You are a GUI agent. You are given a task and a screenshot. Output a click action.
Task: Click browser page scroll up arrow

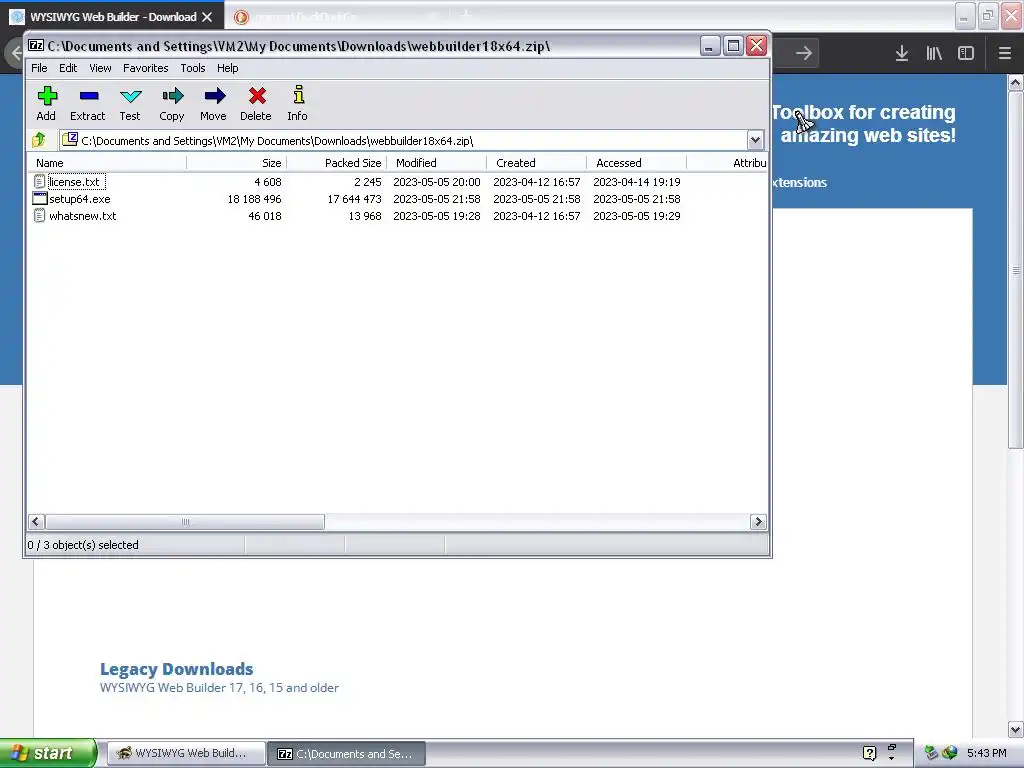point(1015,82)
